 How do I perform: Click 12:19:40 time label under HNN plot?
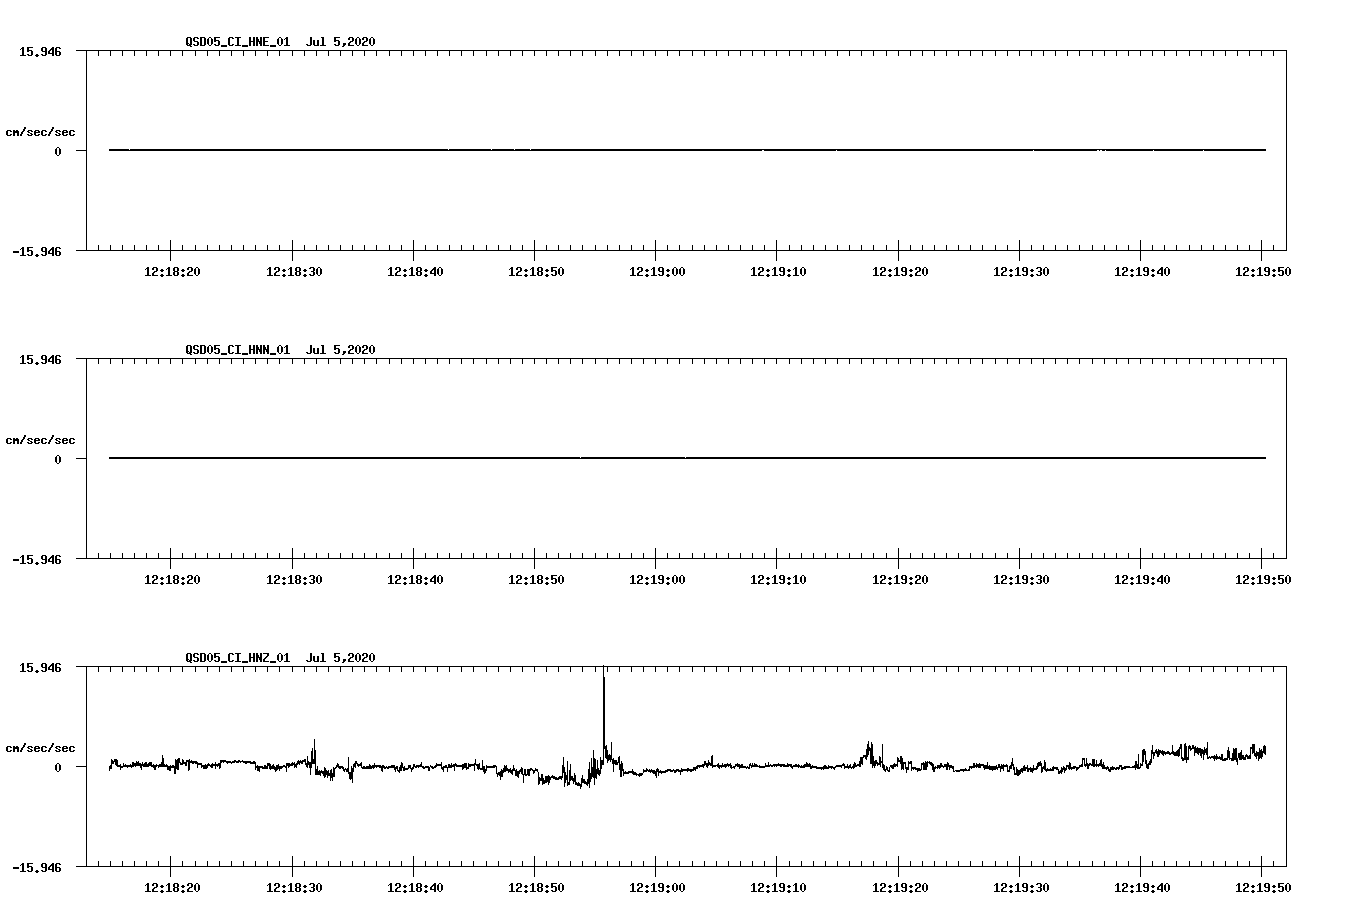(x=1141, y=579)
